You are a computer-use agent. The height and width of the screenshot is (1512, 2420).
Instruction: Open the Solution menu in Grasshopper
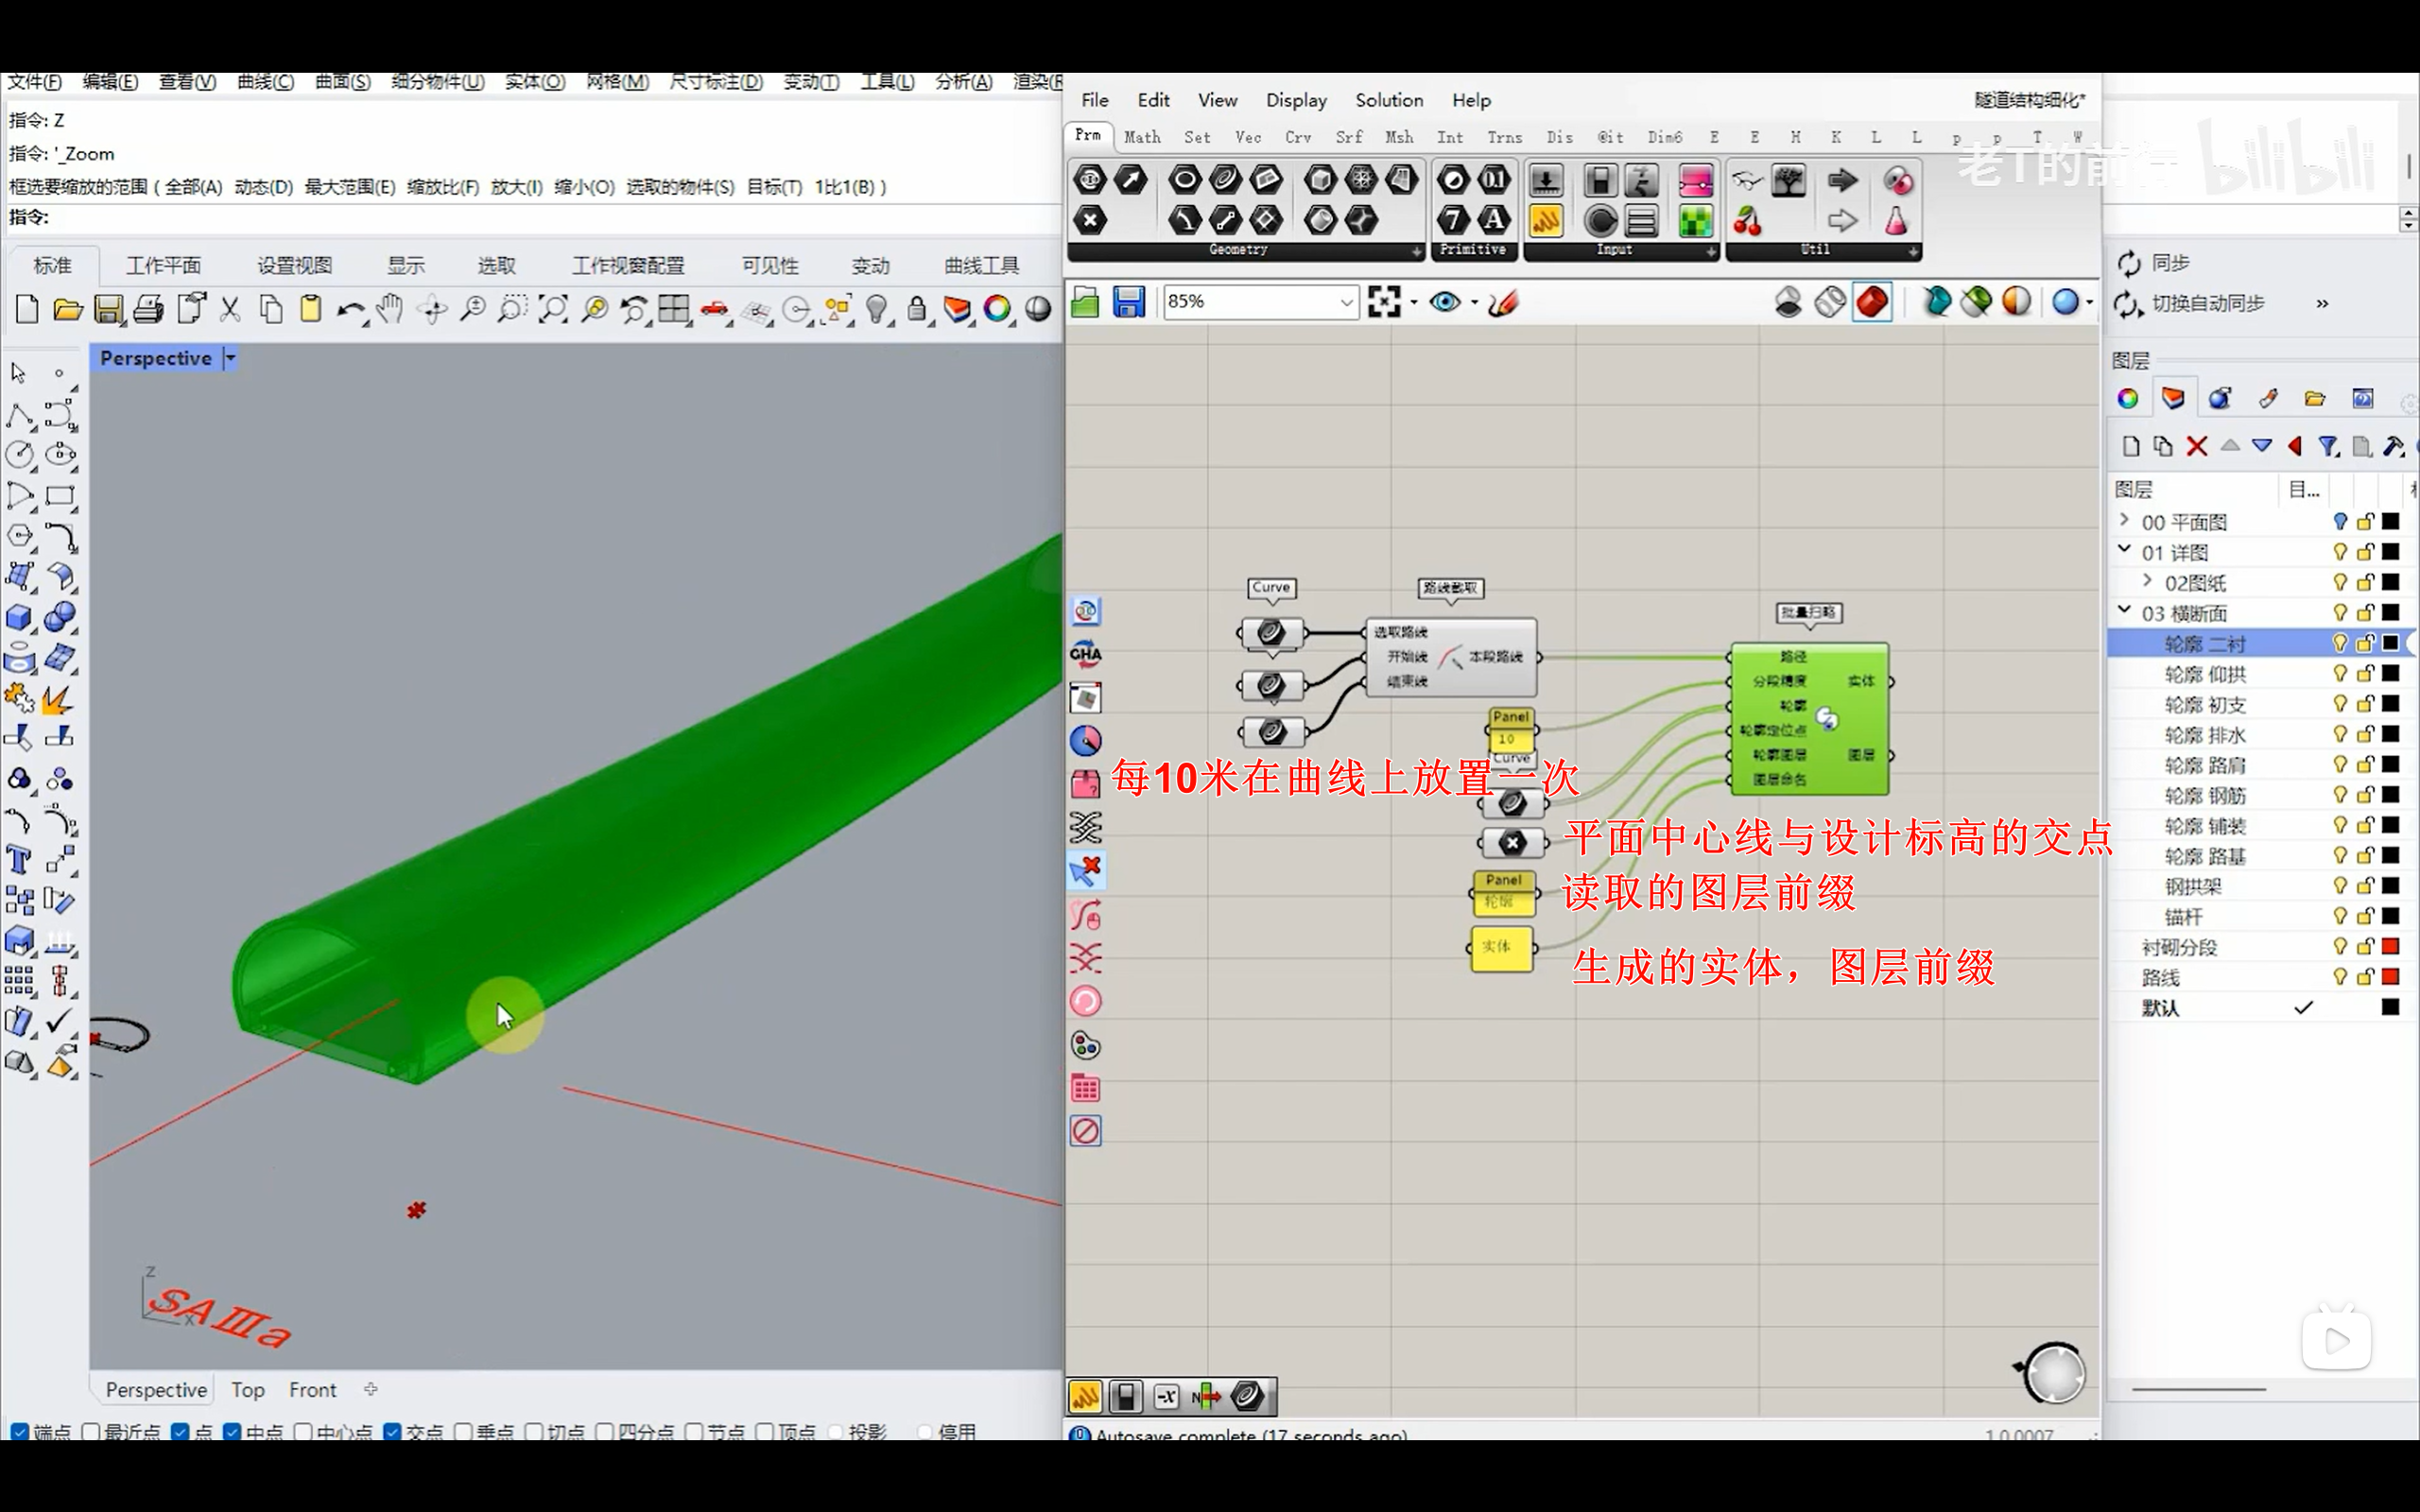(x=1388, y=100)
